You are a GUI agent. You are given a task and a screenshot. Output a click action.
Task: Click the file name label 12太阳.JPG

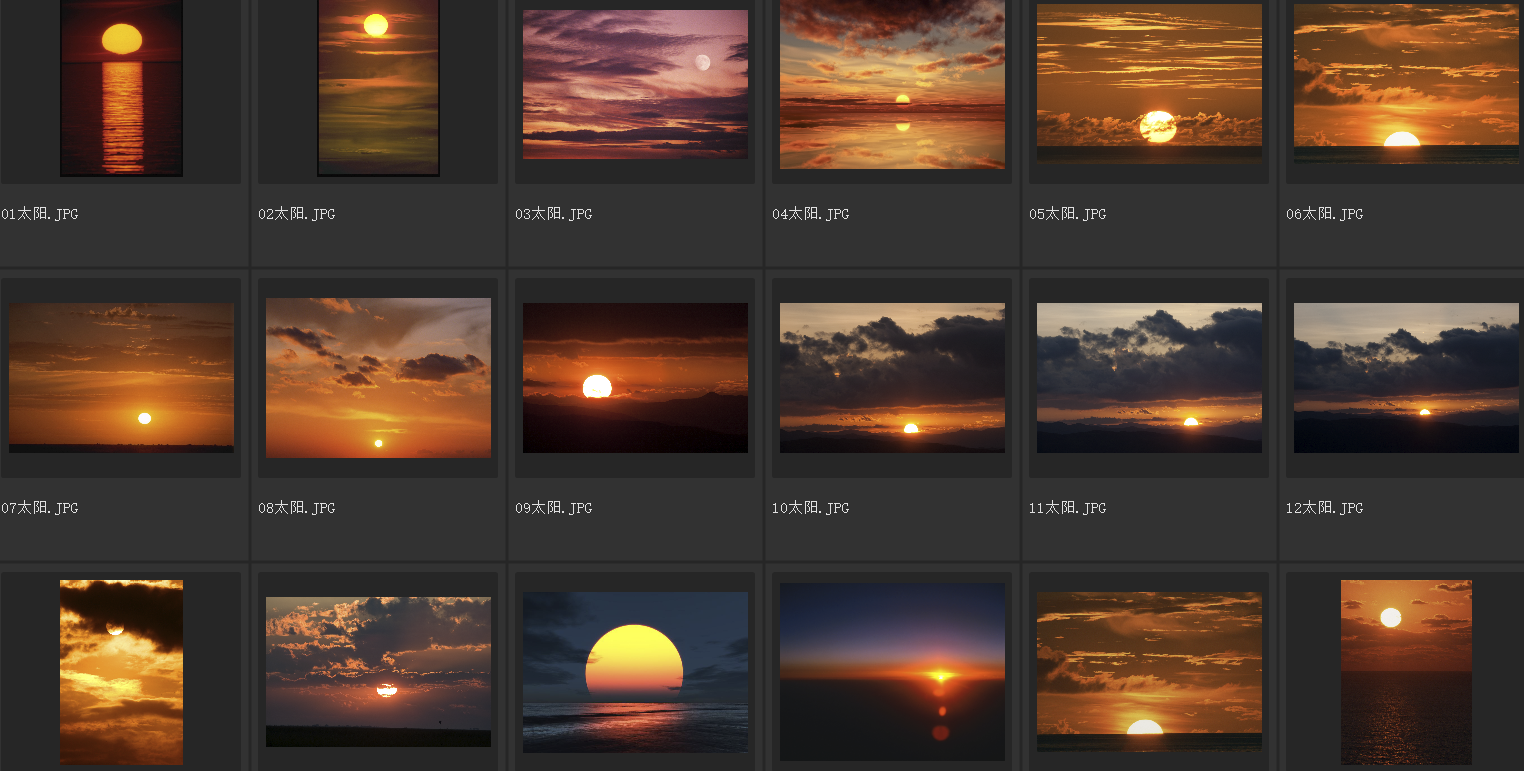tap(1325, 508)
